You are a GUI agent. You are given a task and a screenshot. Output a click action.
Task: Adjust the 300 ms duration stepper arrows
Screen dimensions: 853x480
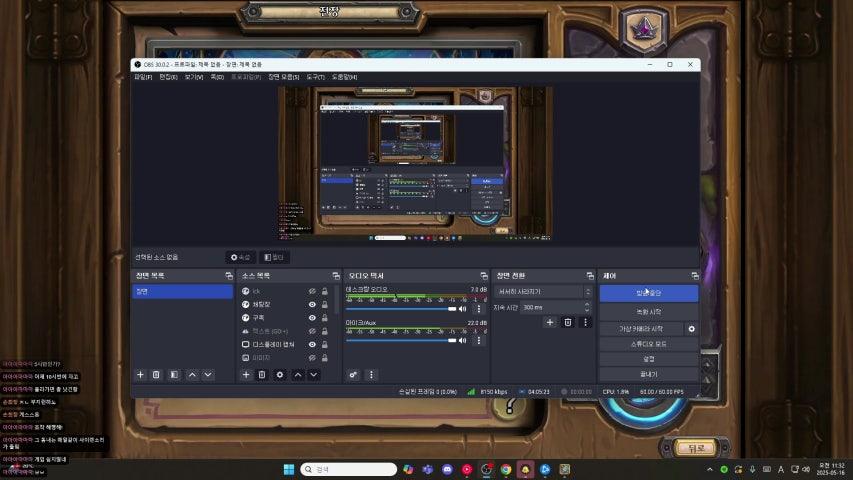pyautogui.click(x=587, y=307)
